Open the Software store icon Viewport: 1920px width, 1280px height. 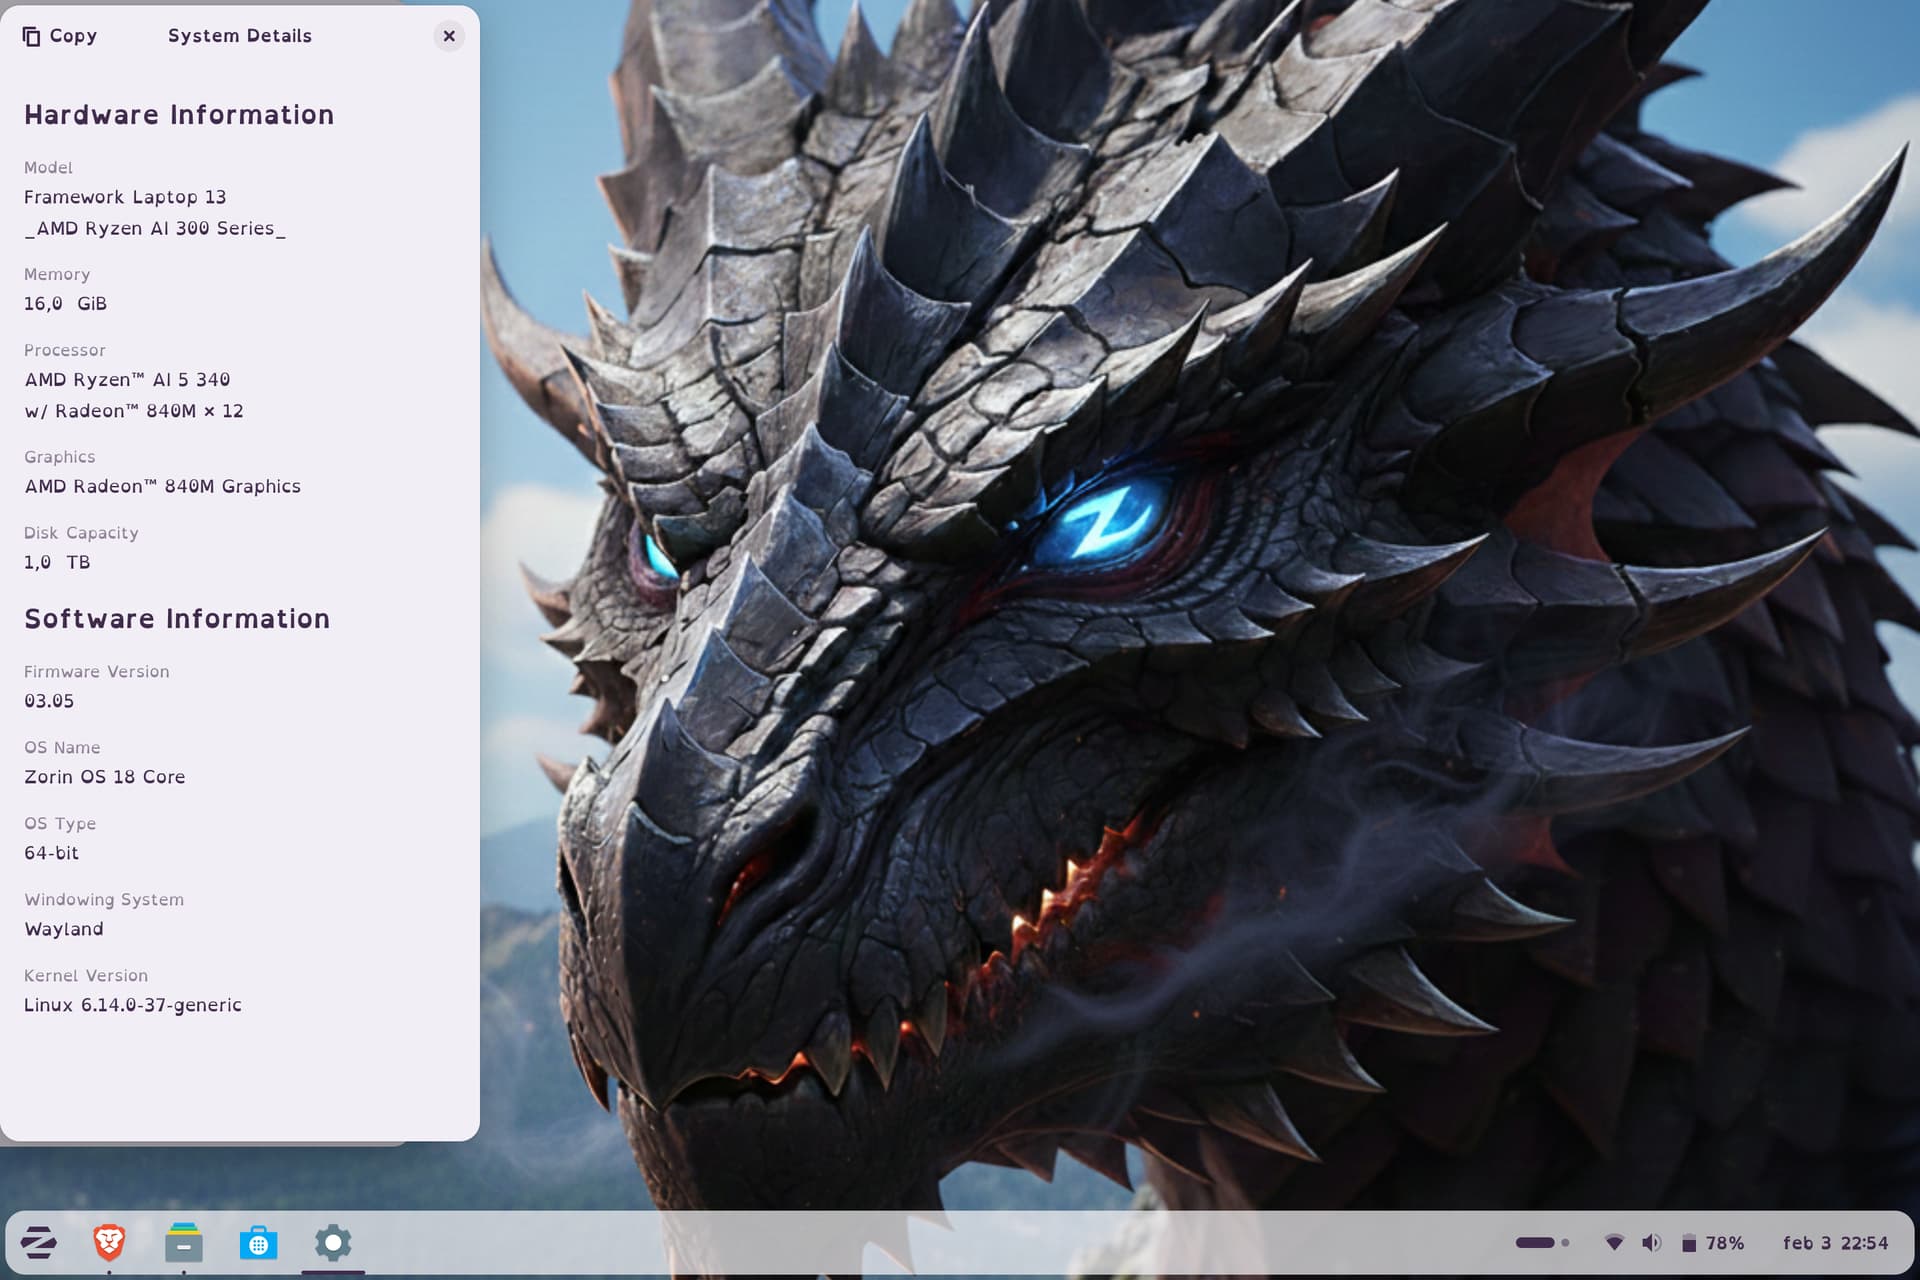point(258,1243)
